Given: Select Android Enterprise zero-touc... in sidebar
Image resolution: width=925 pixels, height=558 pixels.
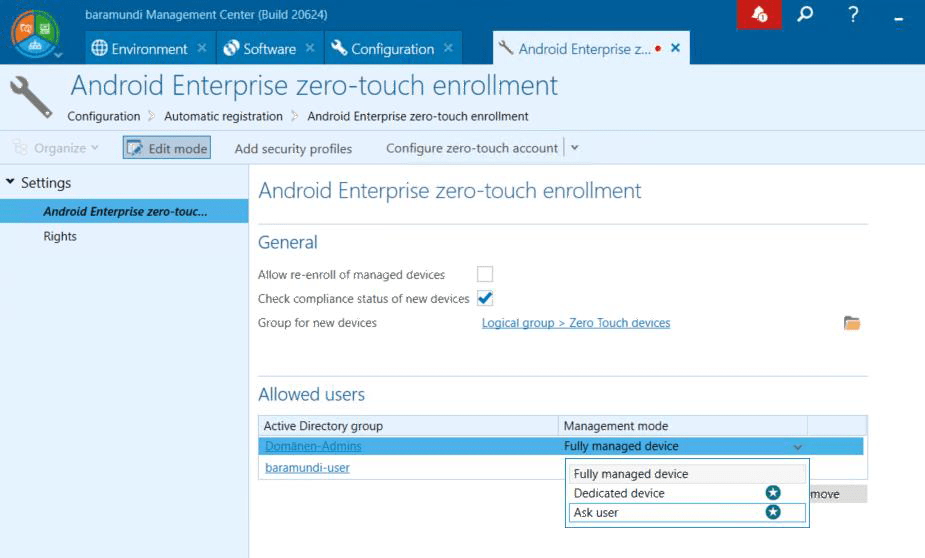Looking at the screenshot, I should pyautogui.click(x=124, y=211).
